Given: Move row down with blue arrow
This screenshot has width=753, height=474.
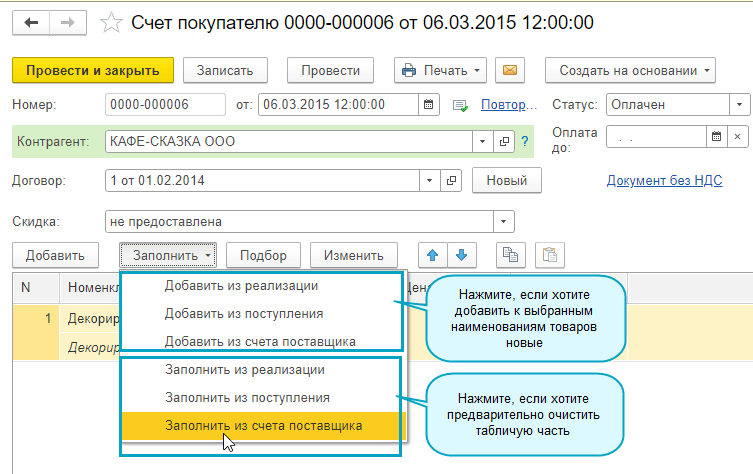Looking at the screenshot, I should tap(461, 255).
